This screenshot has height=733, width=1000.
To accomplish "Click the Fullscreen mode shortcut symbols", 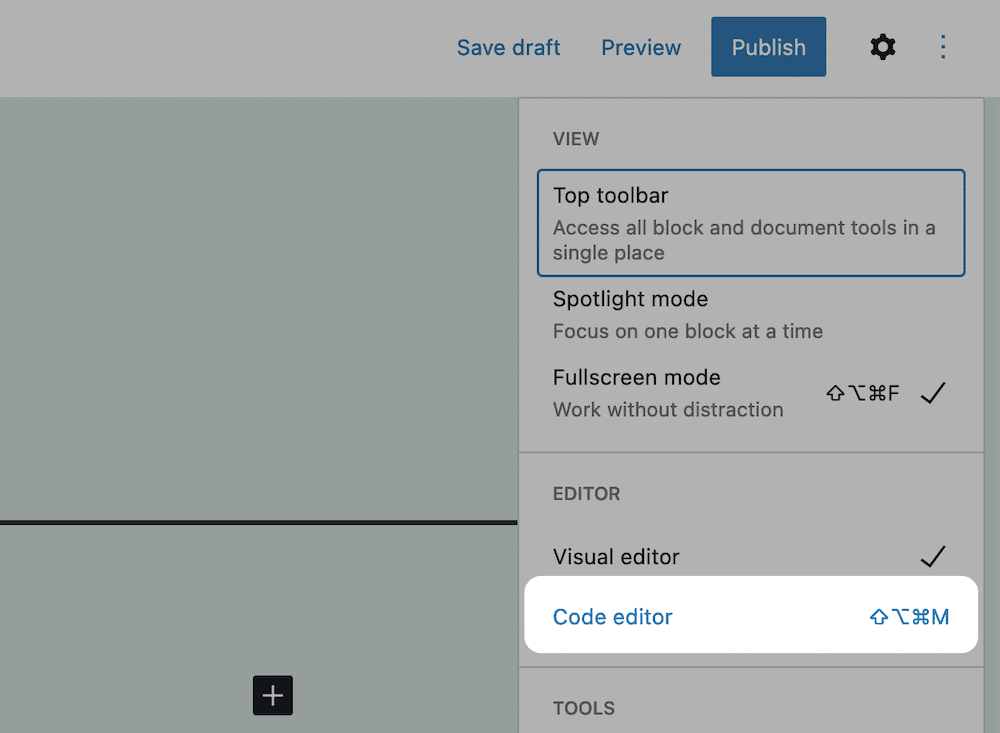I will coord(862,393).
